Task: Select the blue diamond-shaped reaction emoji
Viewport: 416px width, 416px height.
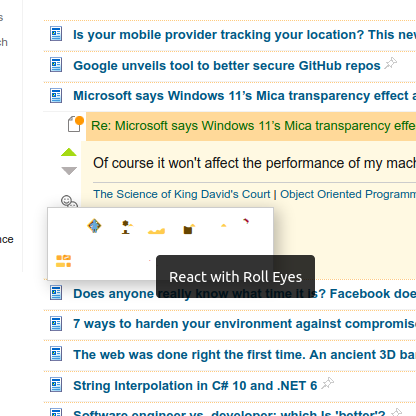Action: pos(94,226)
